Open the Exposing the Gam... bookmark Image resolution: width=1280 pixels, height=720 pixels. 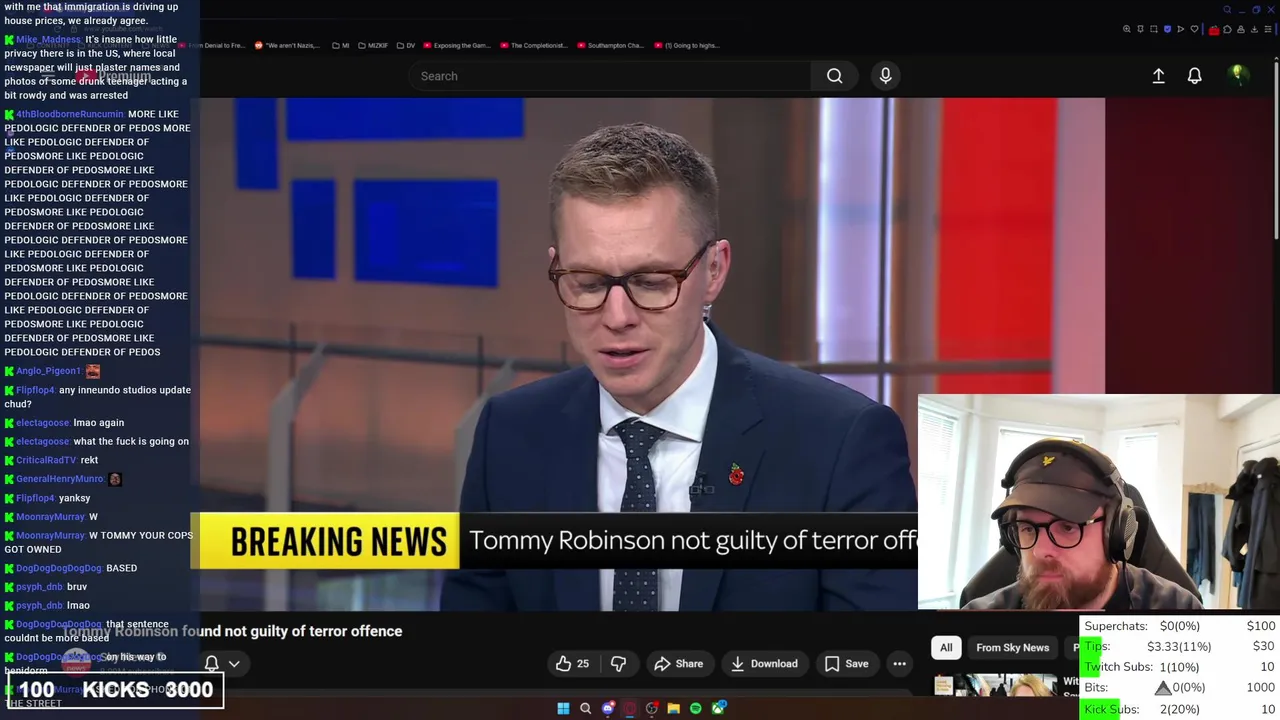(456, 45)
